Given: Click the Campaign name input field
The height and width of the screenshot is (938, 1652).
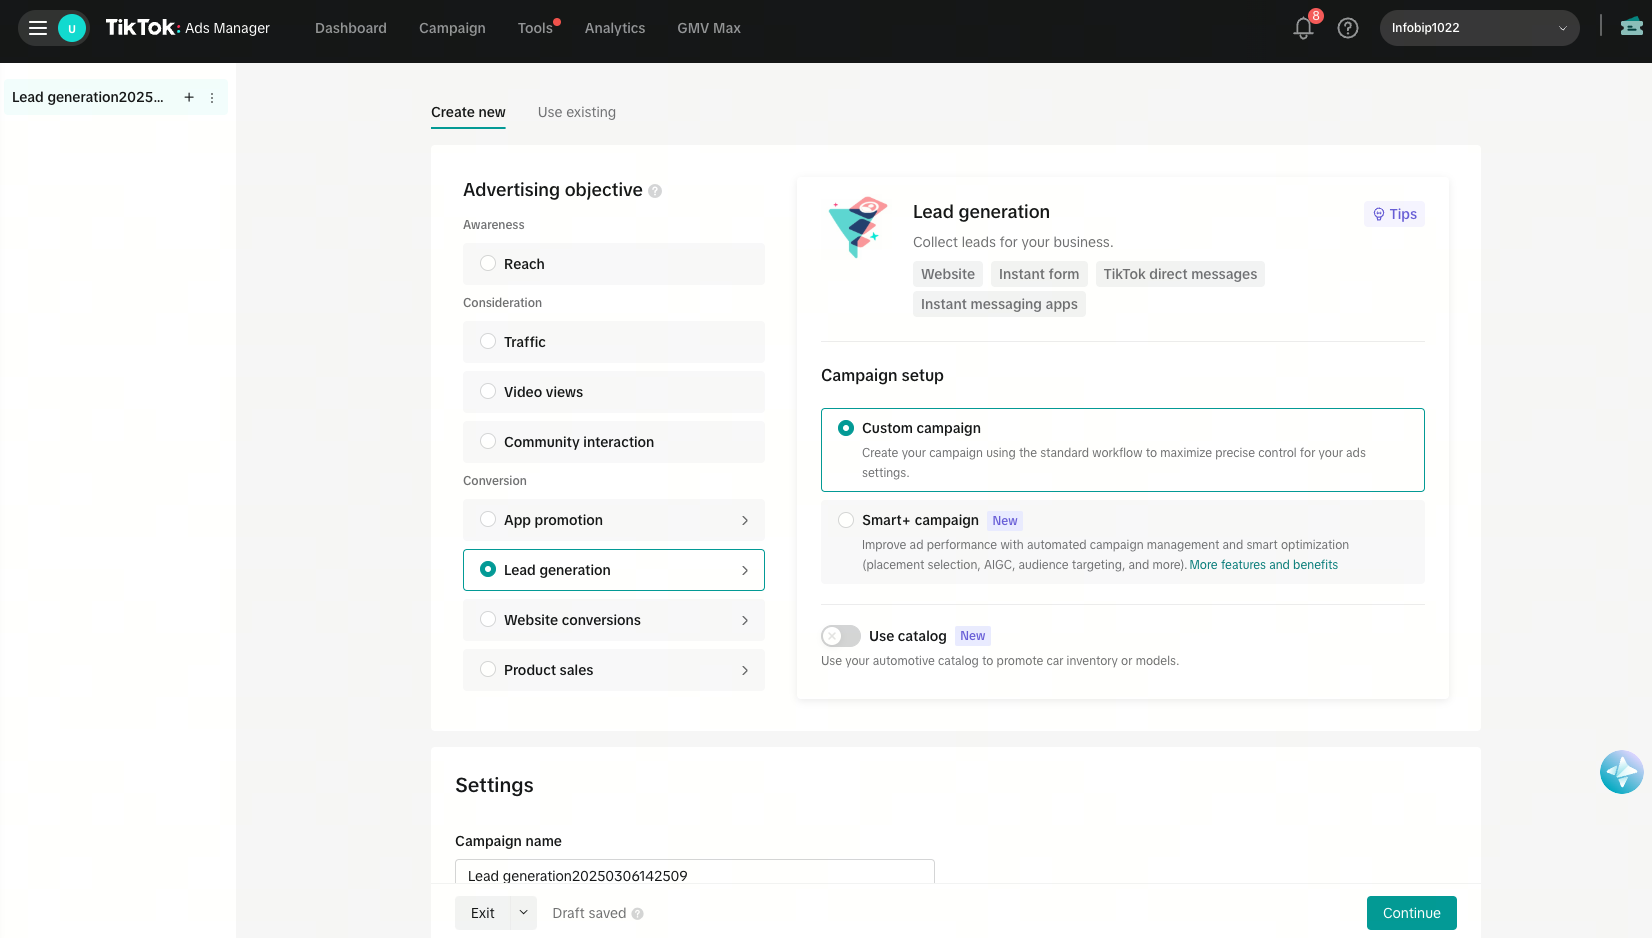Looking at the screenshot, I should 695,872.
